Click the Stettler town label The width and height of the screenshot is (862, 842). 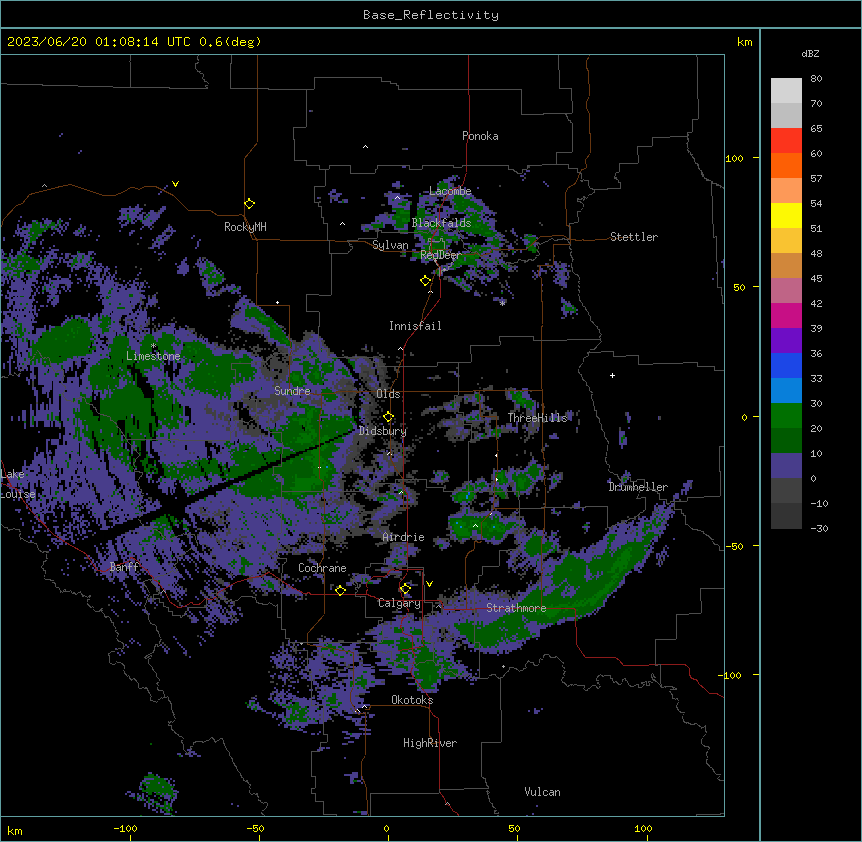[x=634, y=237]
